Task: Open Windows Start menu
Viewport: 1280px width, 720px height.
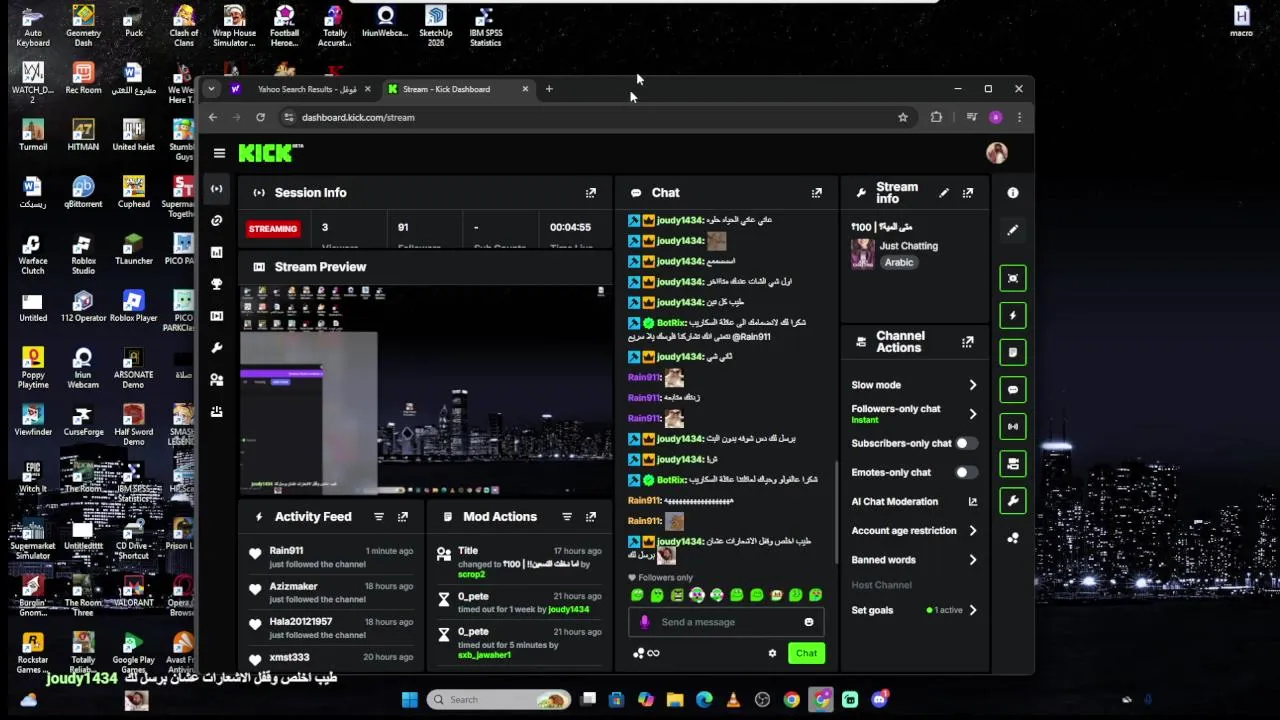Action: pyautogui.click(x=410, y=700)
